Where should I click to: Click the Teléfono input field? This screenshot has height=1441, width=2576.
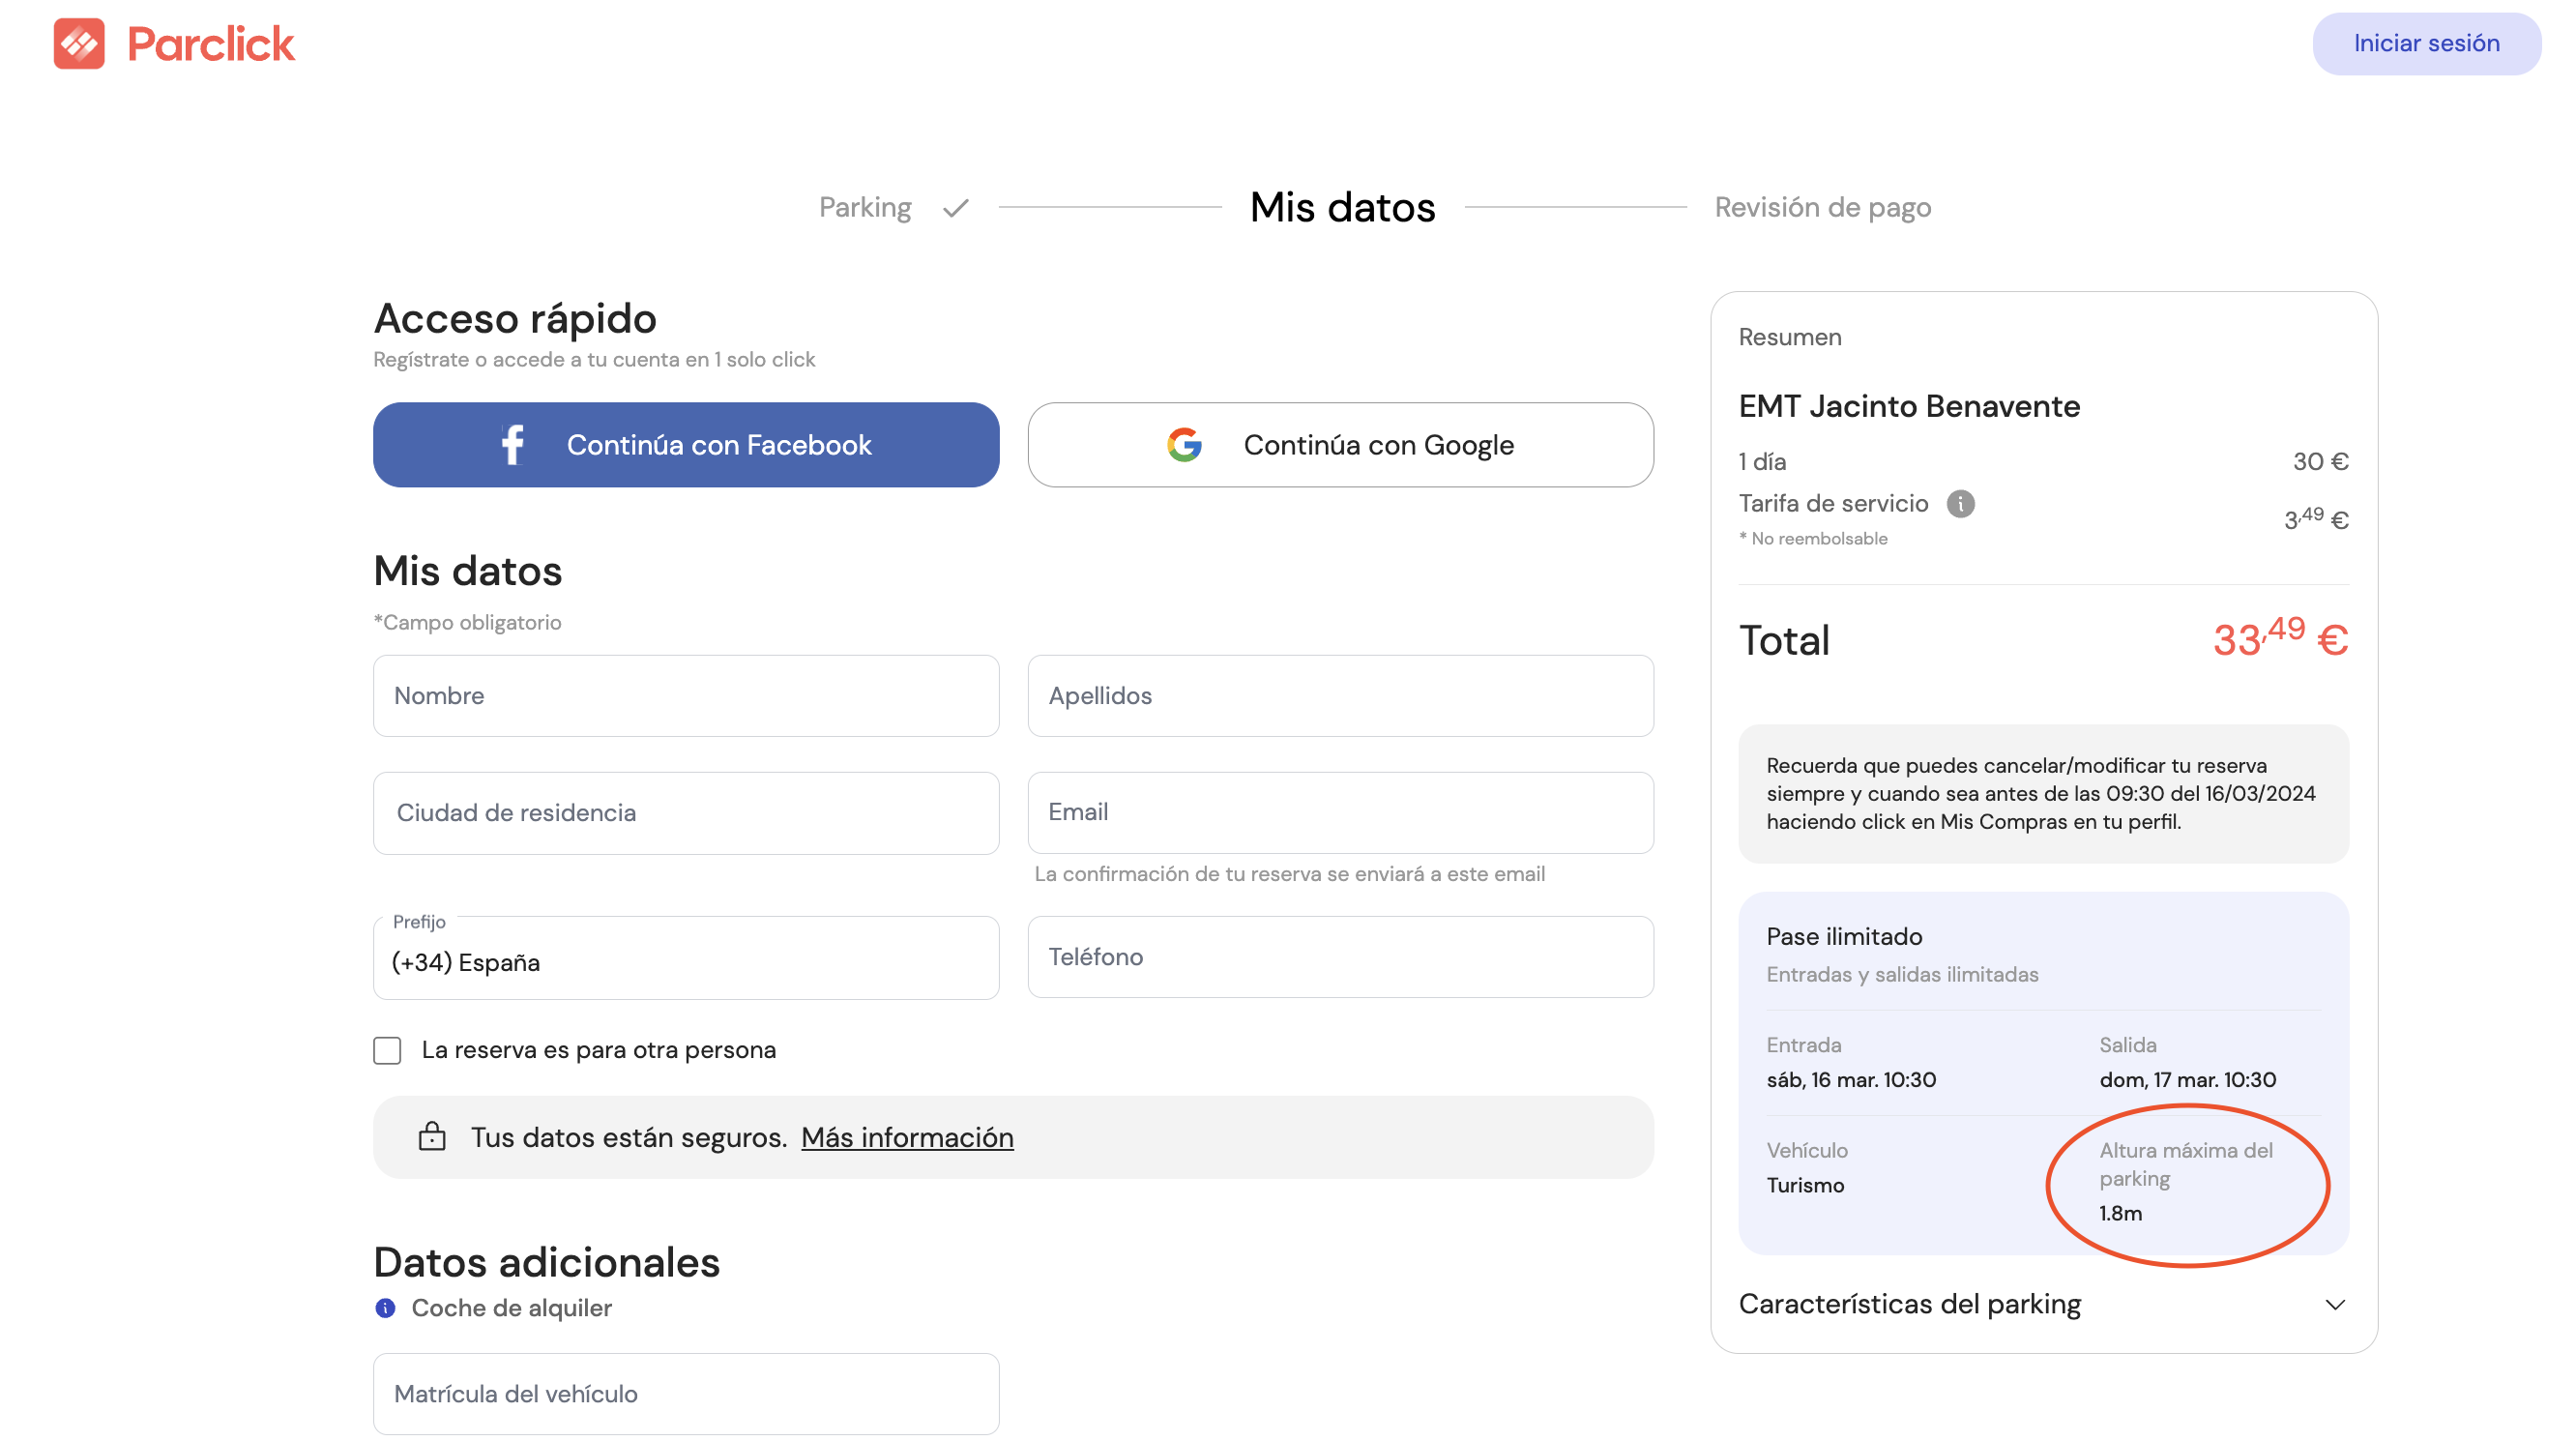point(1340,957)
